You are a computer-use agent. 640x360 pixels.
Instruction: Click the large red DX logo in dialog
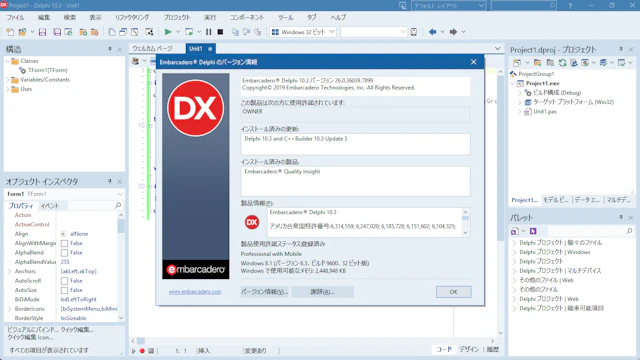pos(196,108)
